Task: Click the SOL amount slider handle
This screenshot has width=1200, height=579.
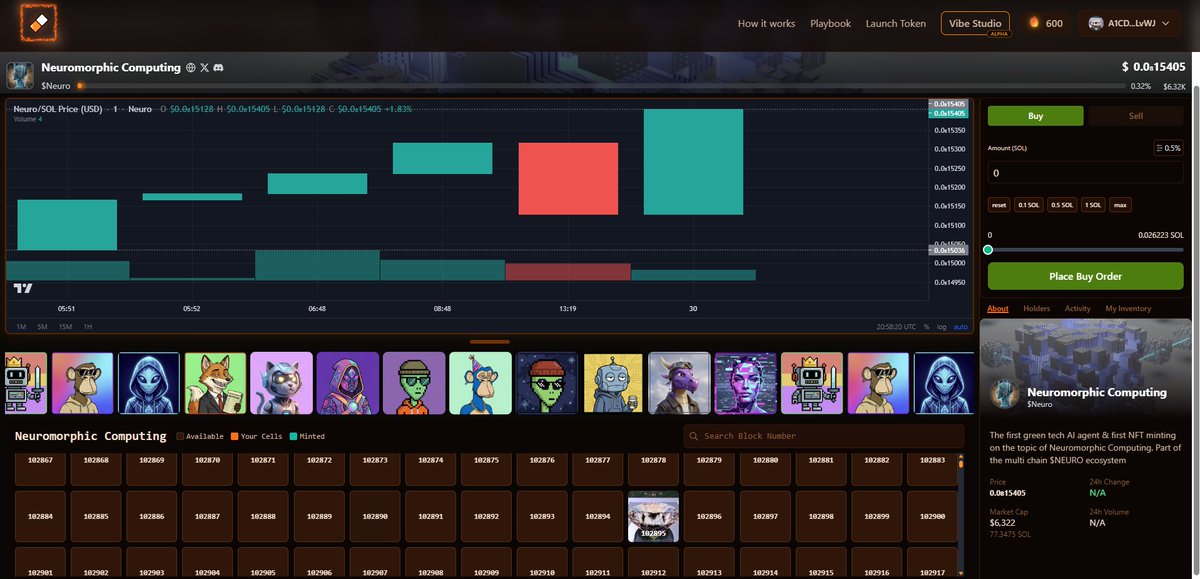Action: pos(988,250)
